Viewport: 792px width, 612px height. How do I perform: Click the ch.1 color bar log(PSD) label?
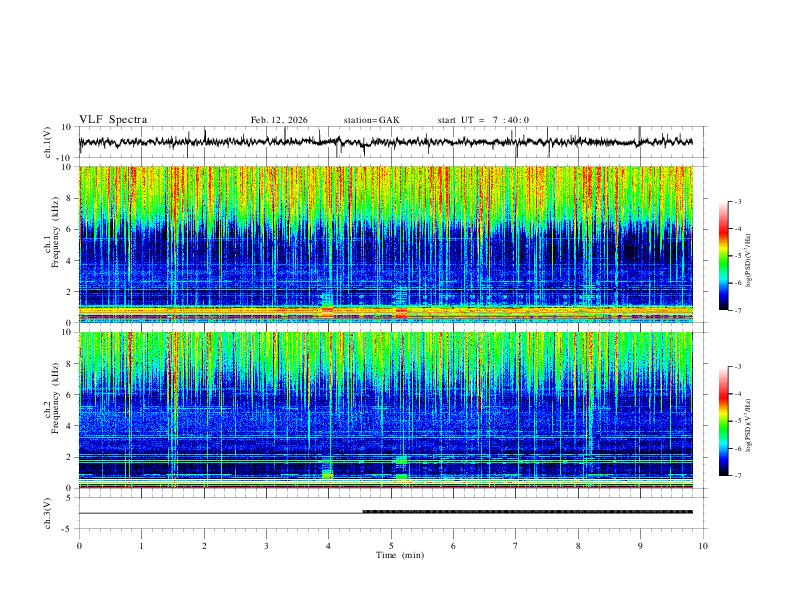click(748, 261)
